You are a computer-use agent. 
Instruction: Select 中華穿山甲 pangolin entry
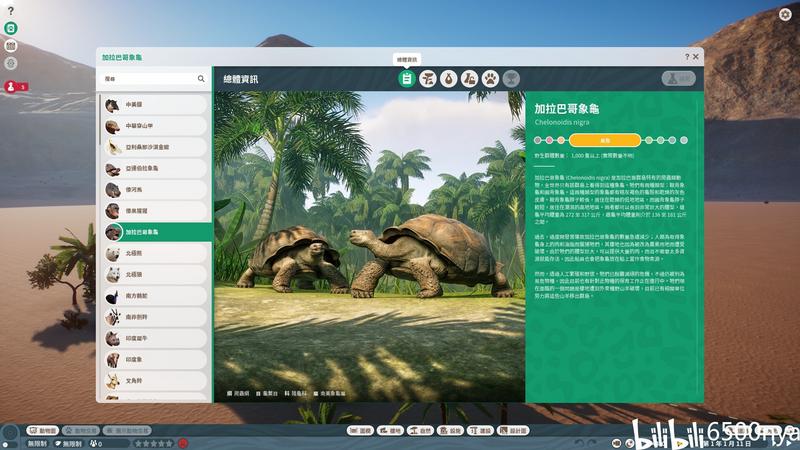(x=156, y=126)
